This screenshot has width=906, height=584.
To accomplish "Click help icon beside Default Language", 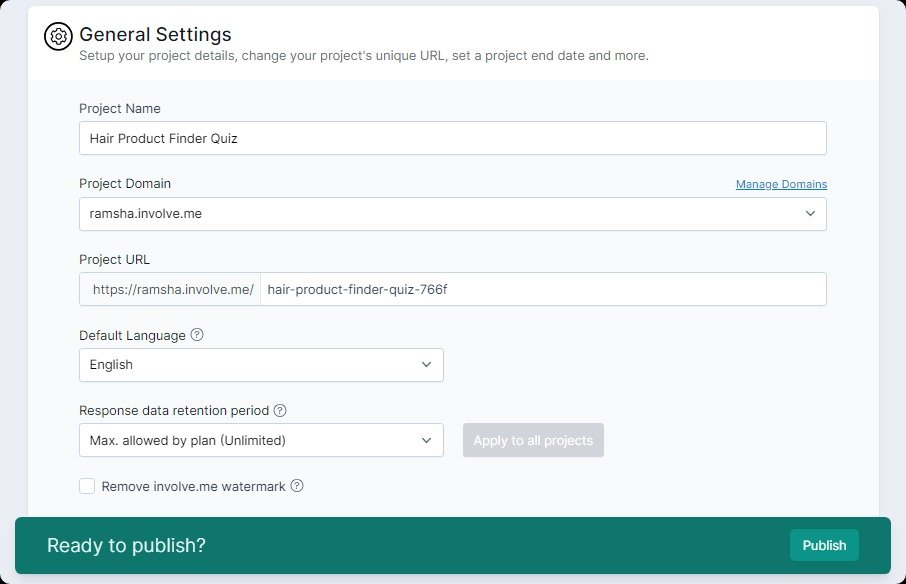I will click(x=197, y=335).
